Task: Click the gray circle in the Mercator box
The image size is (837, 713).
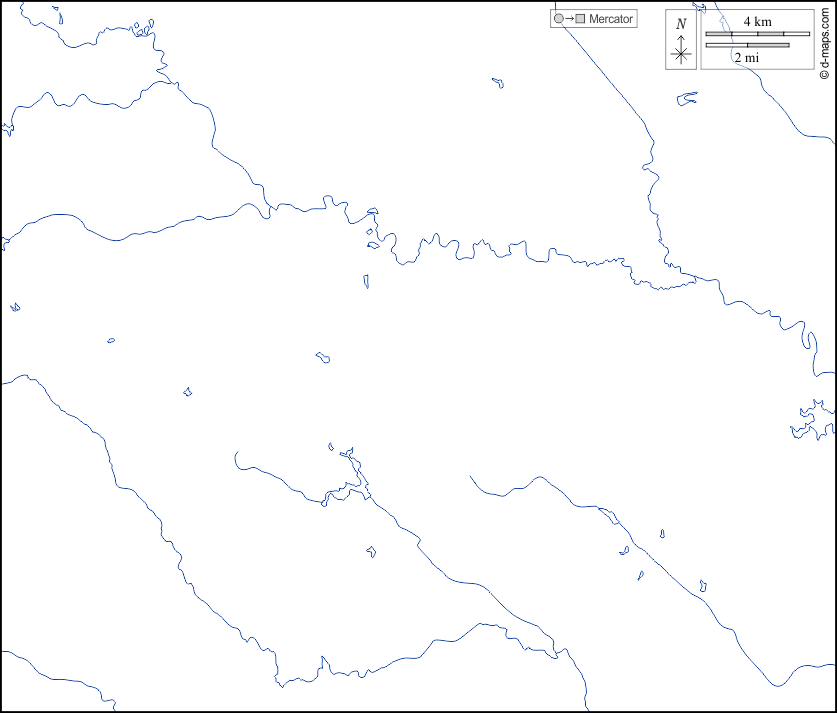Action: click(558, 19)
